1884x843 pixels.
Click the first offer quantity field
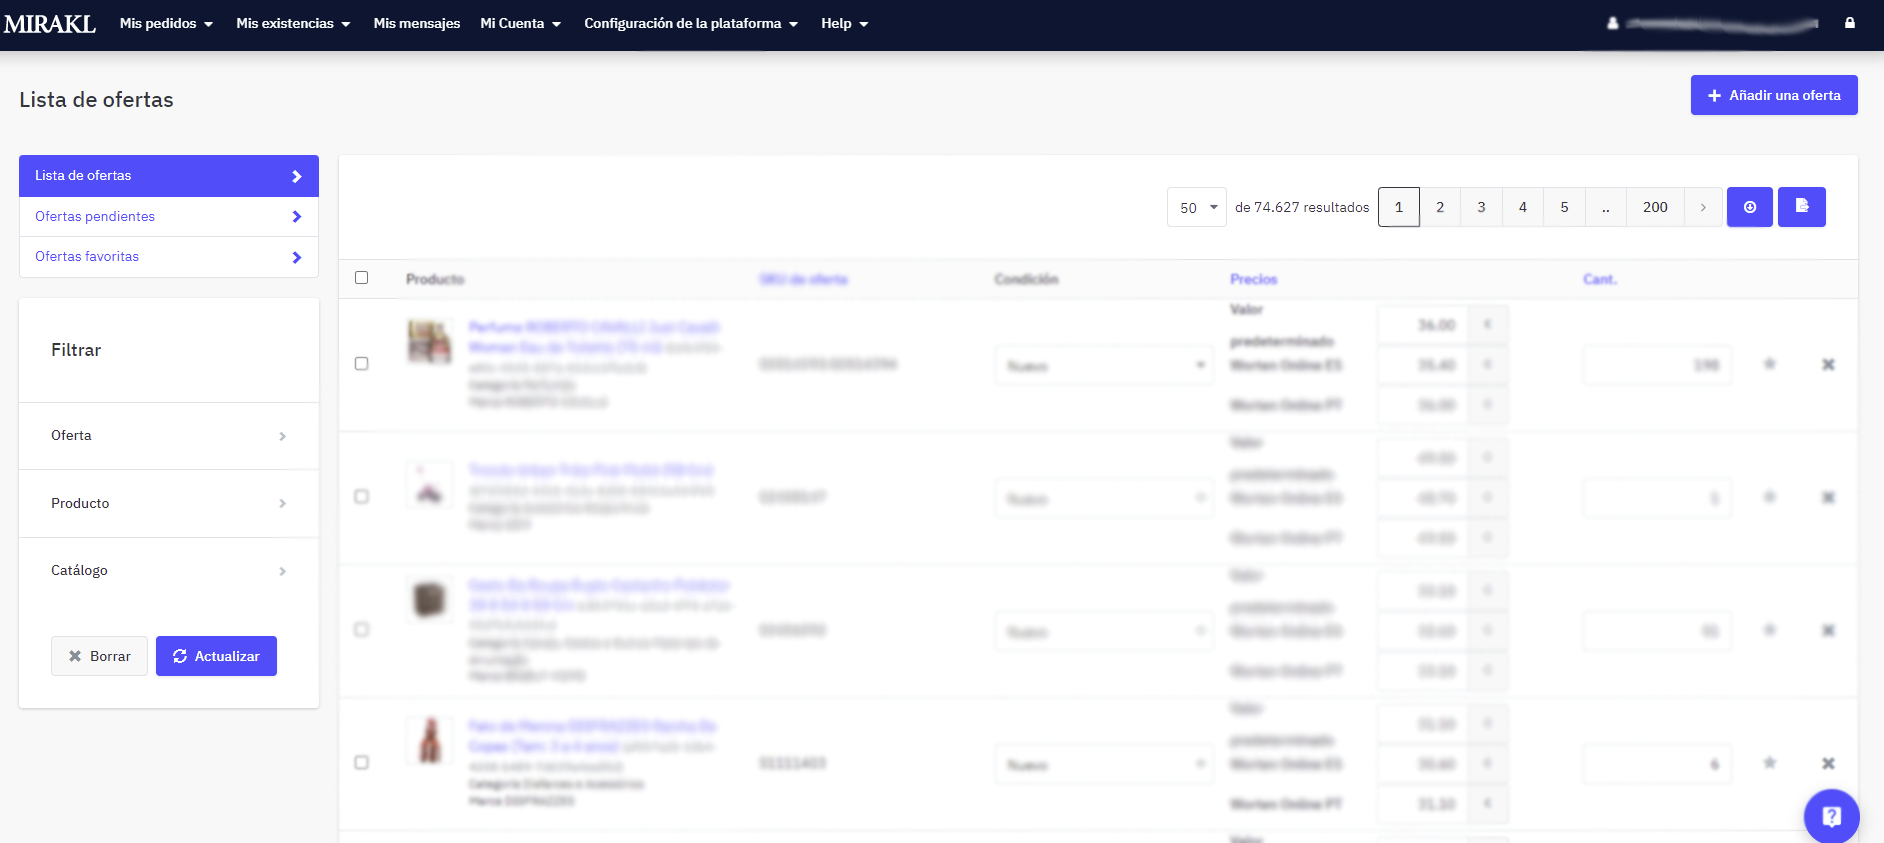1656,365
